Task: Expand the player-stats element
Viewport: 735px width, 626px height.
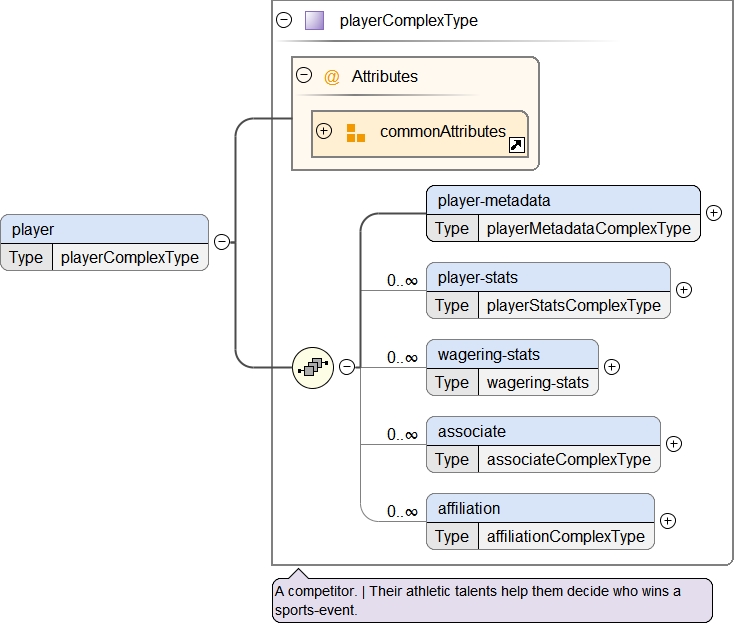Action: pyautogui.click(x=684, y=289)
